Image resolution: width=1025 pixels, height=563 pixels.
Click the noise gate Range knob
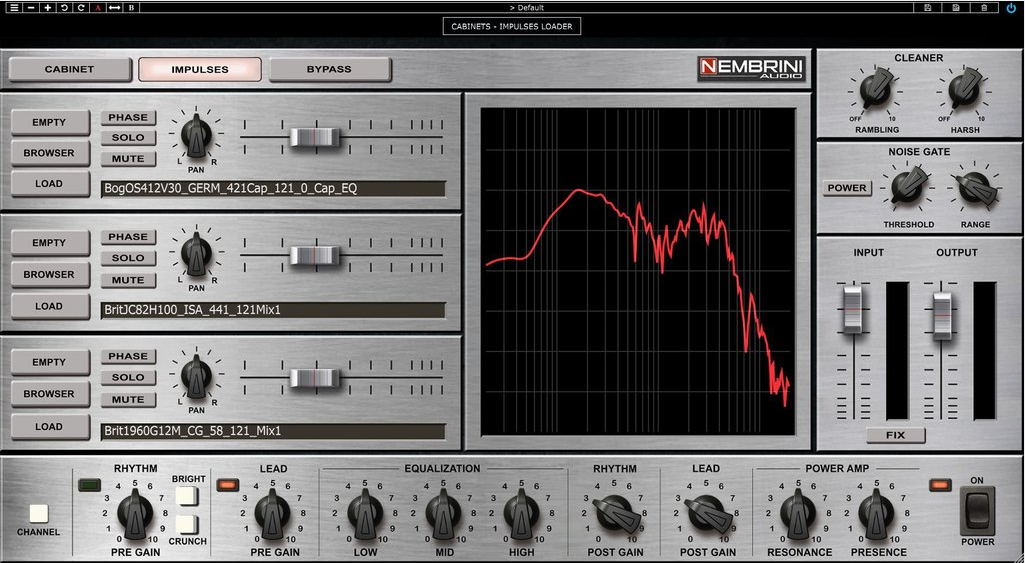pos(975,187)
